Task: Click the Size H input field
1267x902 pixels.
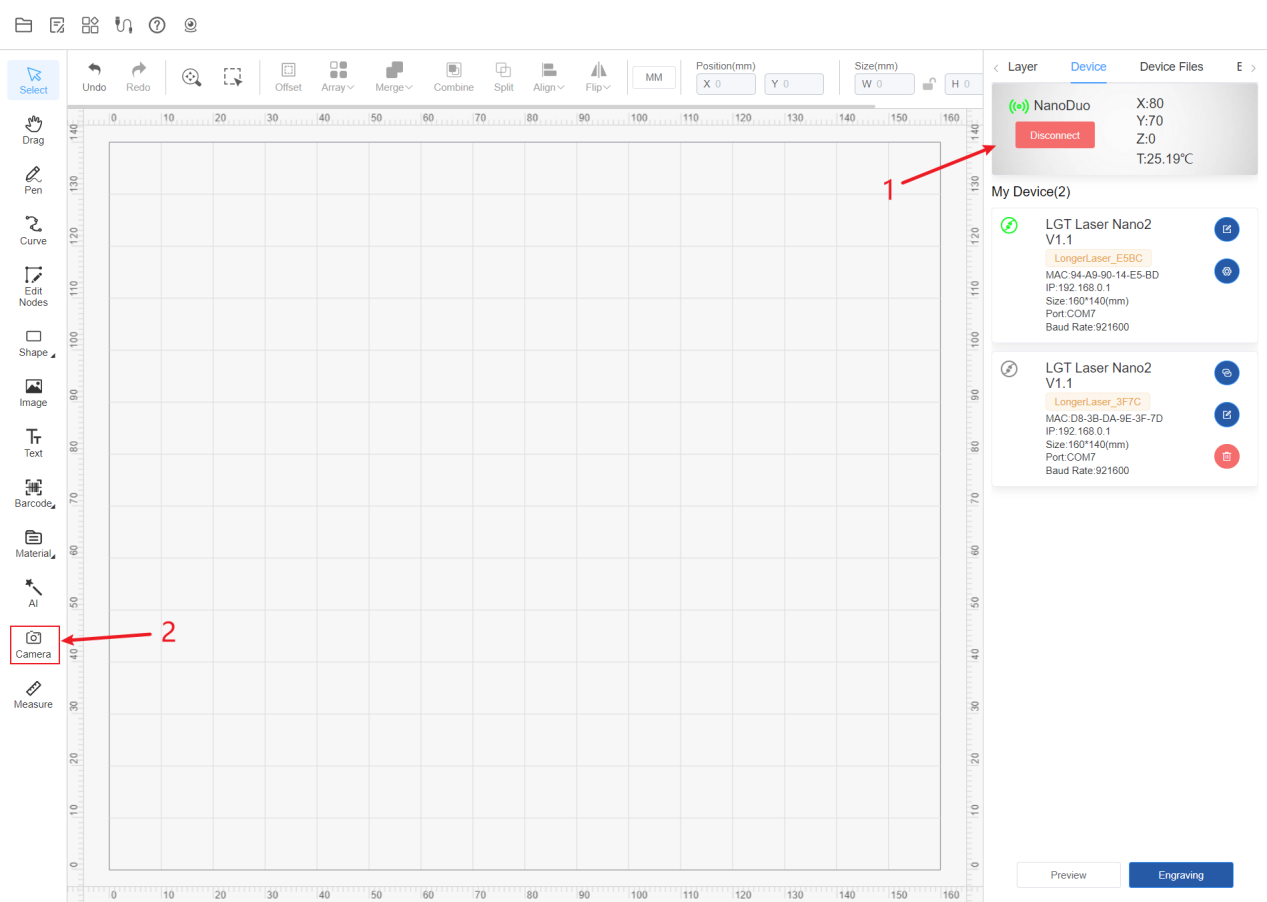Action: 962,84
